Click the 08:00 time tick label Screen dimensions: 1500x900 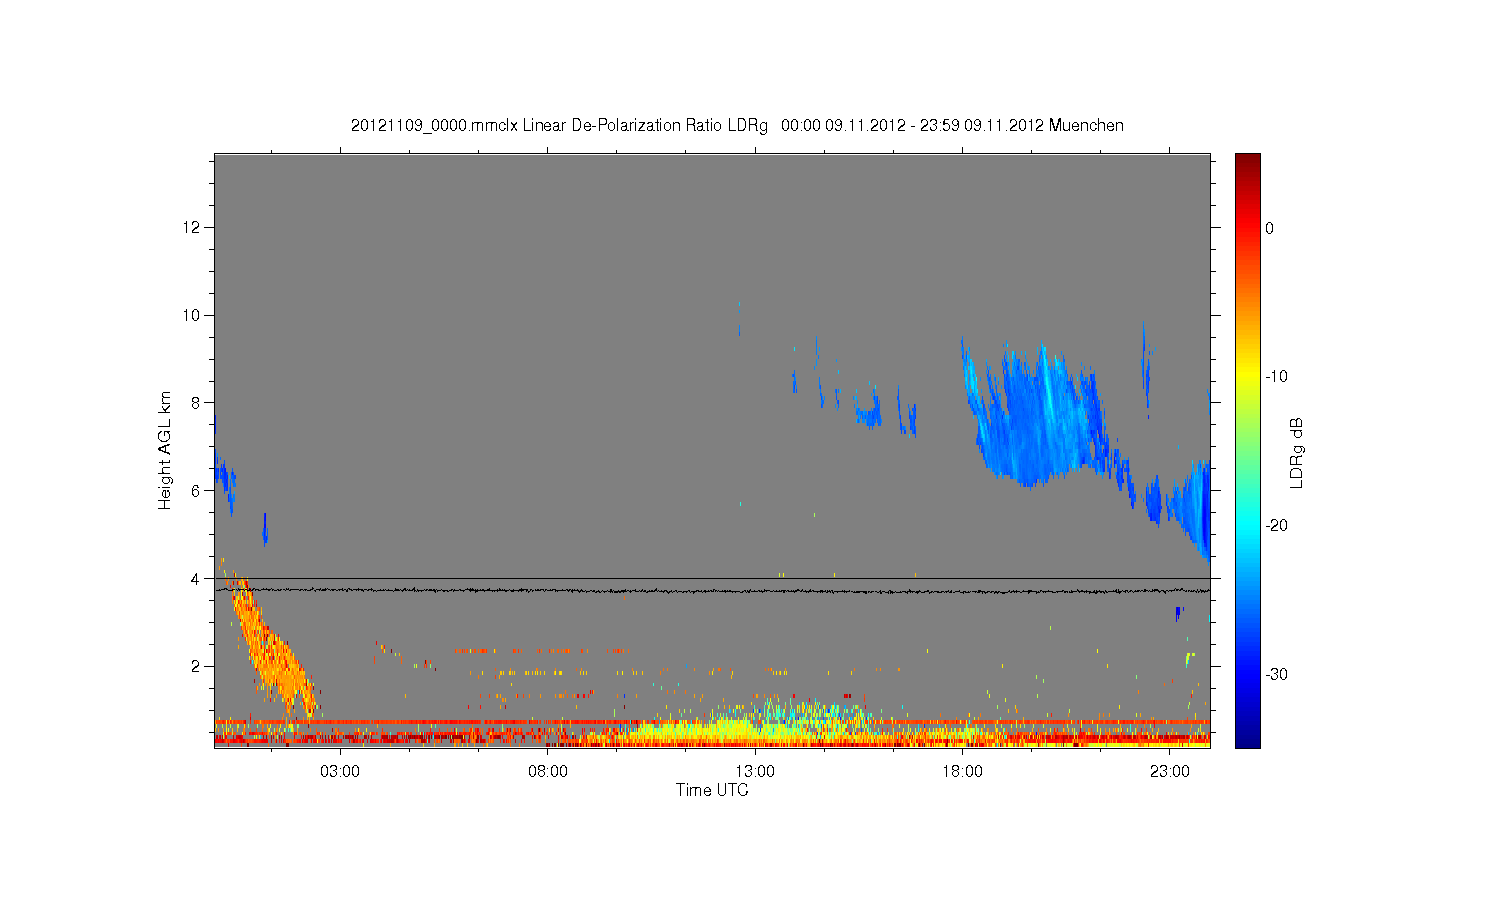(x=548, y=772)
